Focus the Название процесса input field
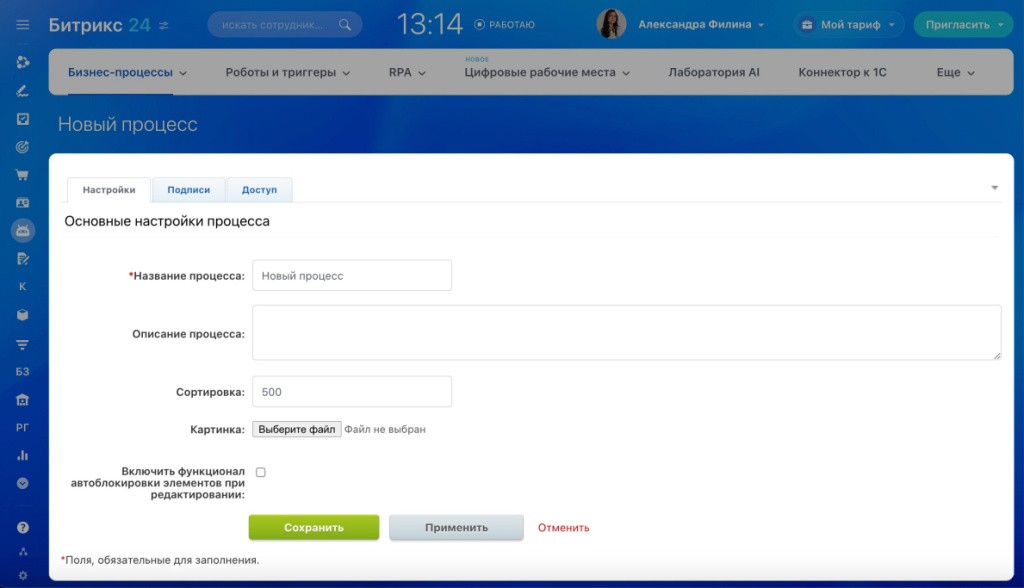This screenshot has height=588, width=1024. (351, 276)
